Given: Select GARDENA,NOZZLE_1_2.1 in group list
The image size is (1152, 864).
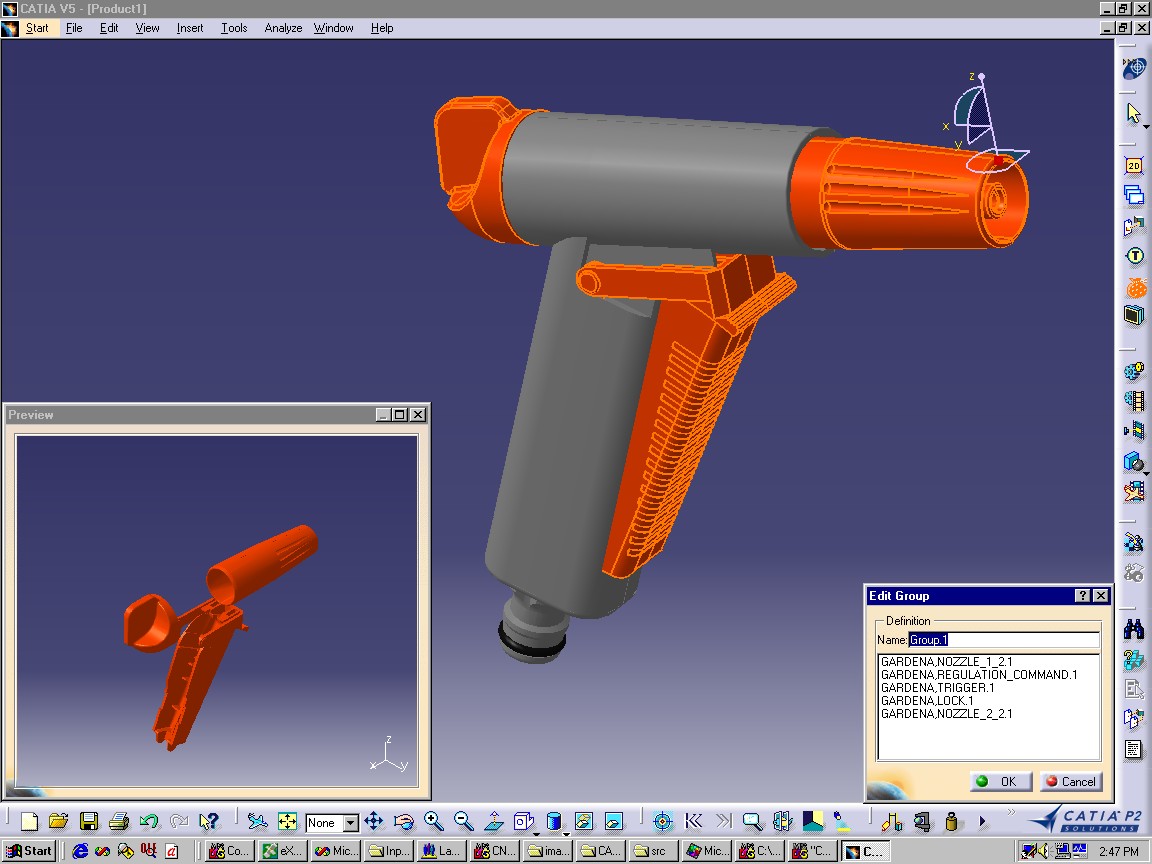Looking at the screenshot, I should [946, 661].
